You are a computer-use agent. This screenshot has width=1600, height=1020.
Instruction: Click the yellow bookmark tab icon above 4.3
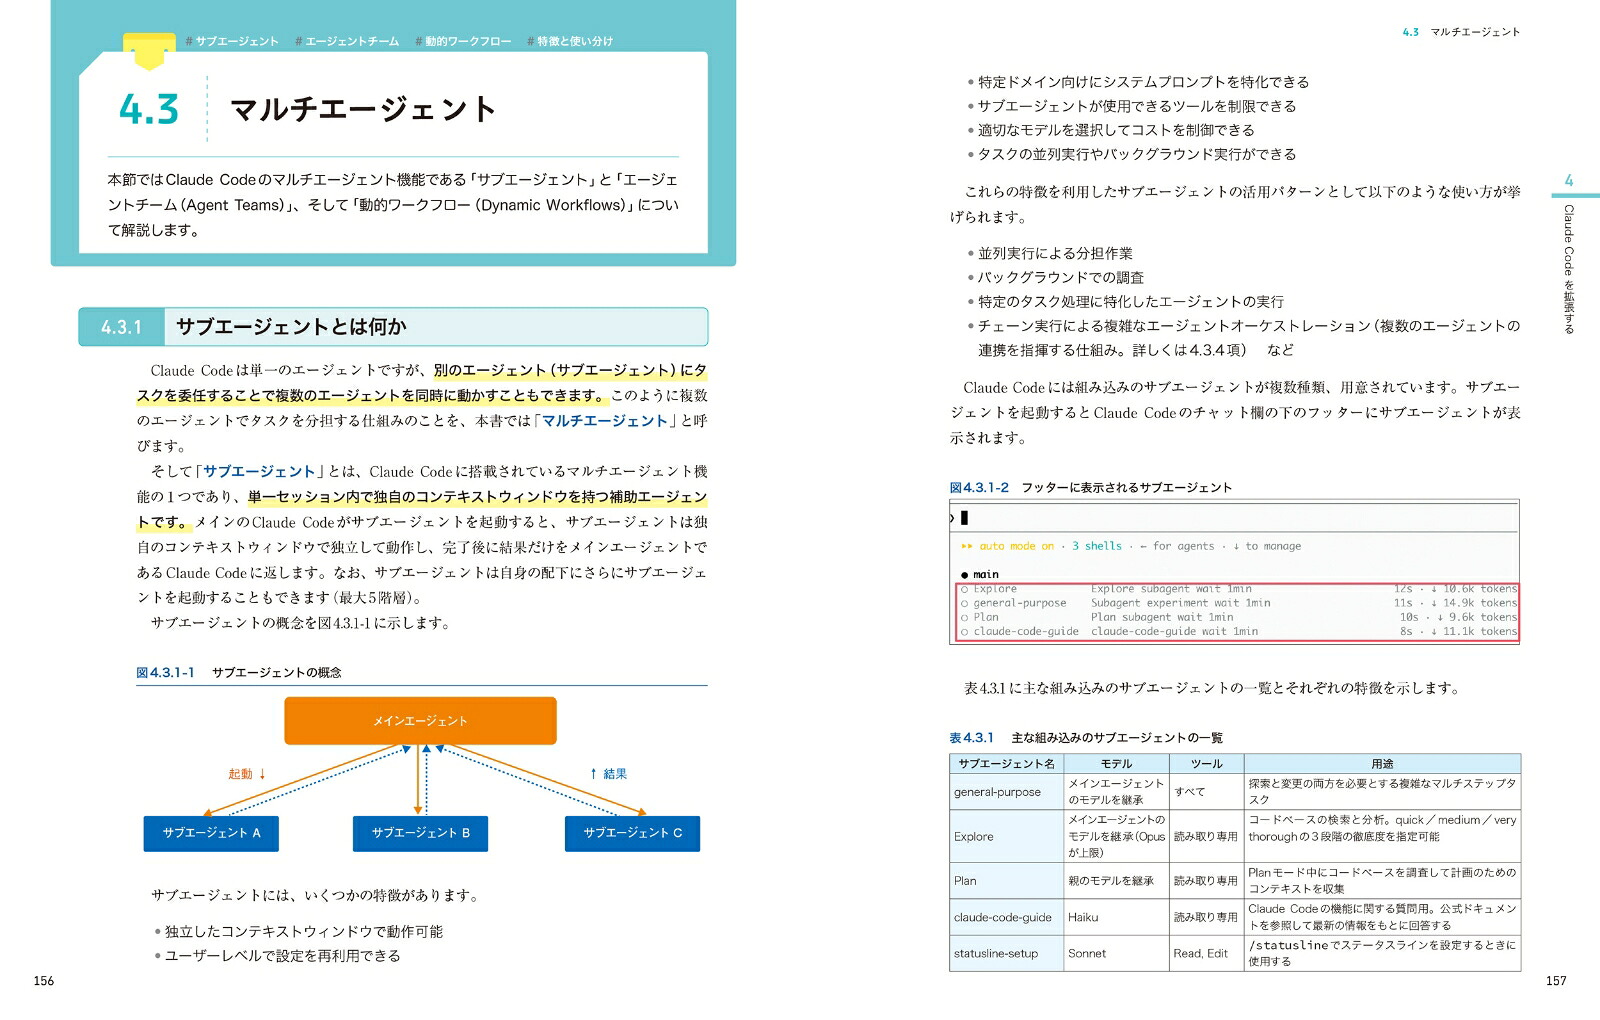pos(148,51)
